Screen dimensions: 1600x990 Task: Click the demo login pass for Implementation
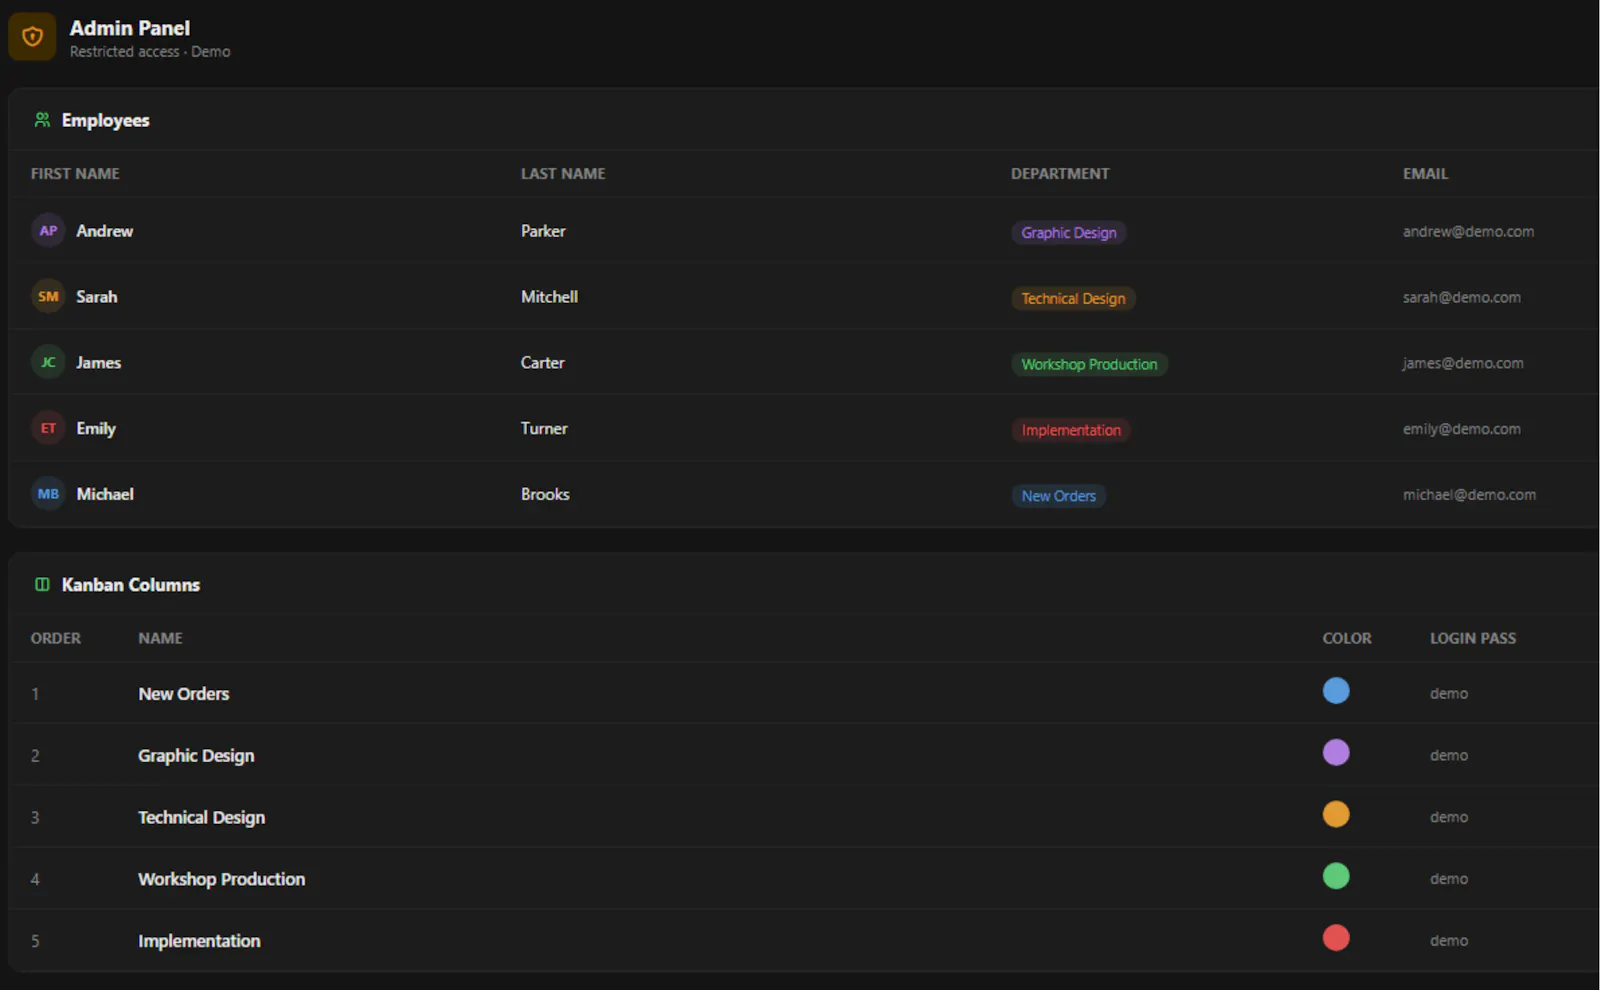[x=1448, y=941]
